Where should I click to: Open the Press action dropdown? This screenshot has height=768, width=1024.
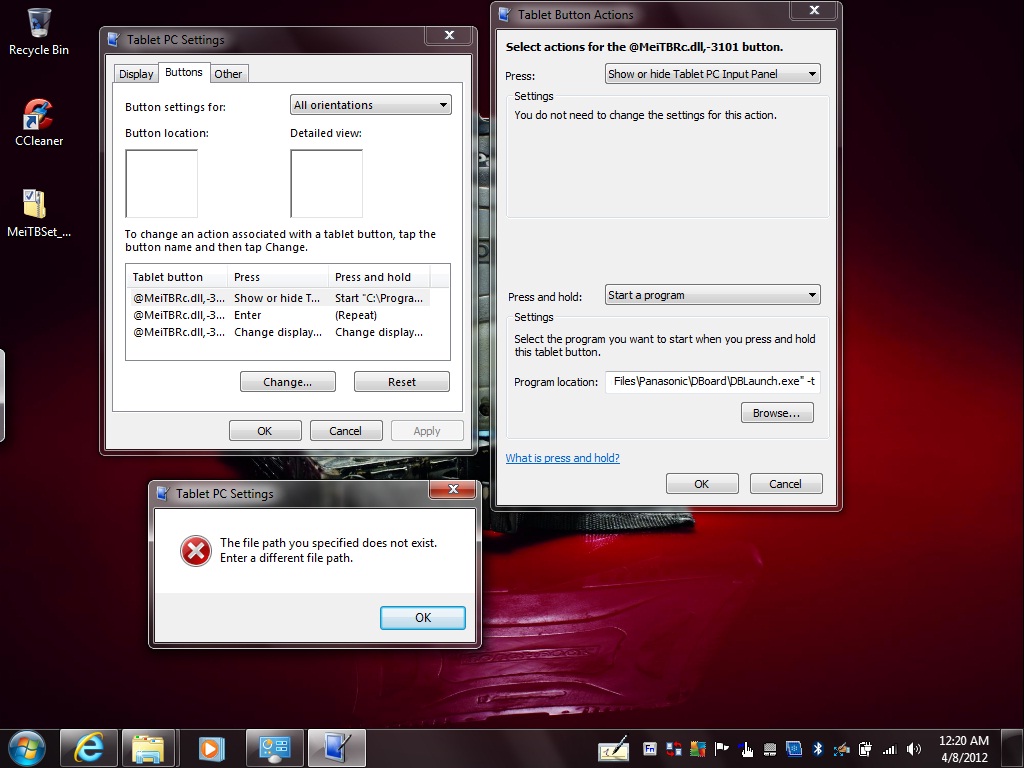coord(712,74)
